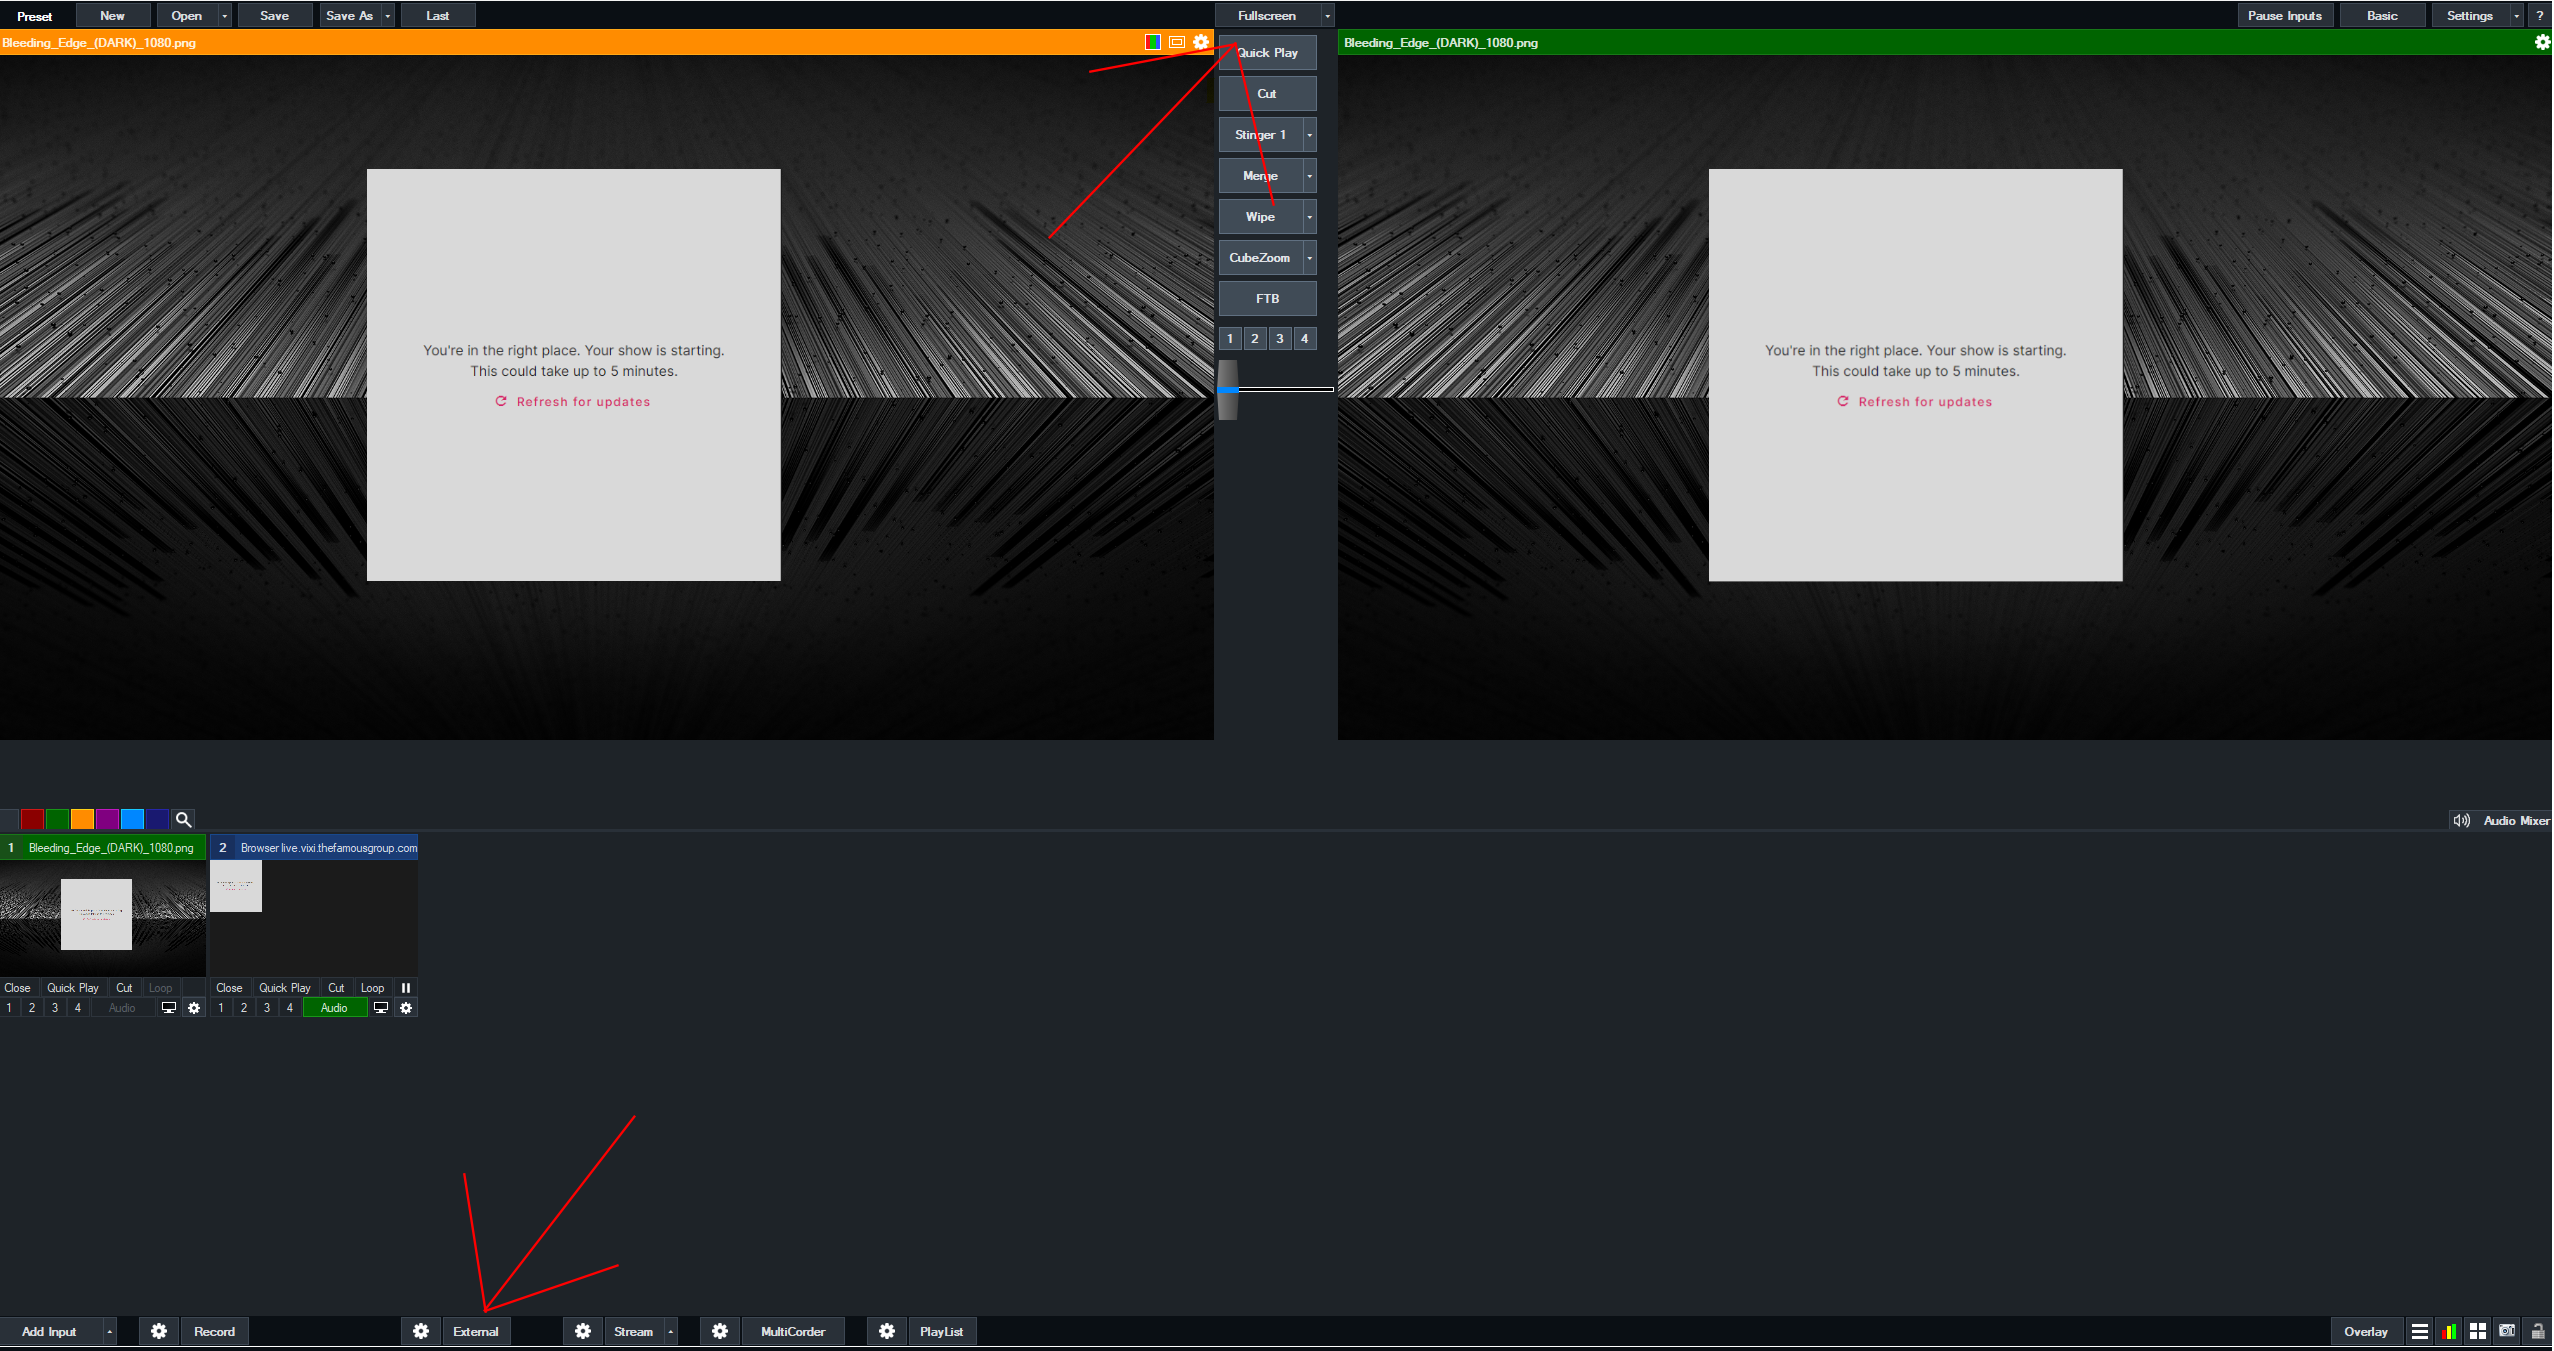The height and width of the screenshot is (1351, 2554).
Task: Open the Stream dropdown arrow
Action: pos(671,1331)
